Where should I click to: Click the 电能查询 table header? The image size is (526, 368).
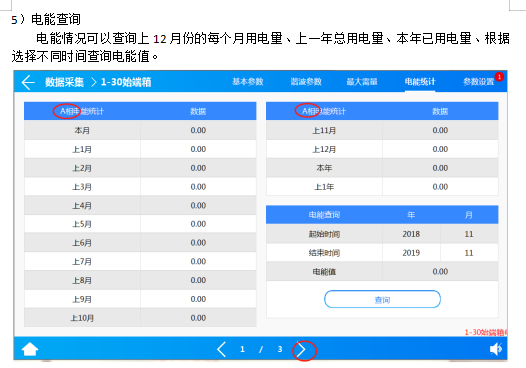pyautogui.click(x=324, y=215)
